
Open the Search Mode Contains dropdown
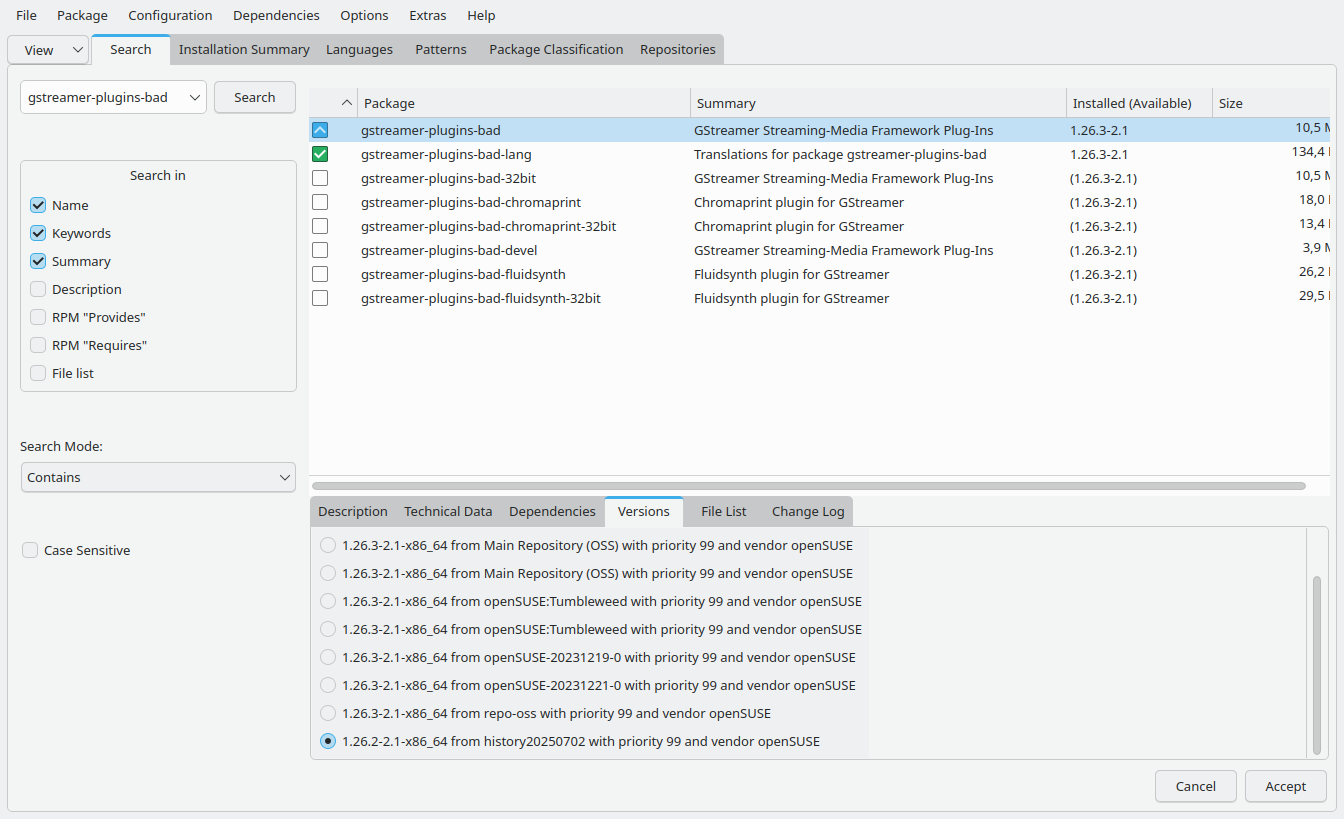click(158, 477)
